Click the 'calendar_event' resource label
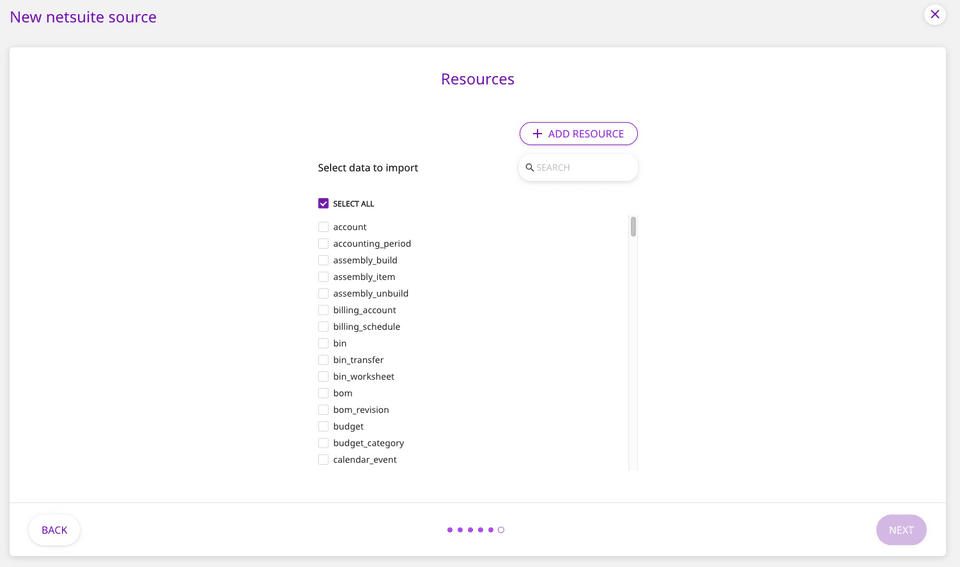 click(x=365, y=459)
